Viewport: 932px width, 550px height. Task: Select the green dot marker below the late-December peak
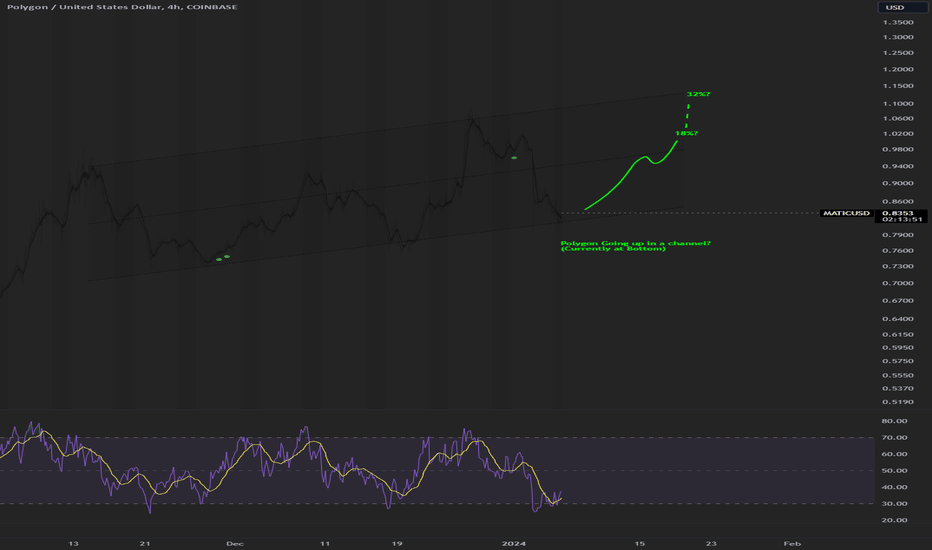click(514, 158)
